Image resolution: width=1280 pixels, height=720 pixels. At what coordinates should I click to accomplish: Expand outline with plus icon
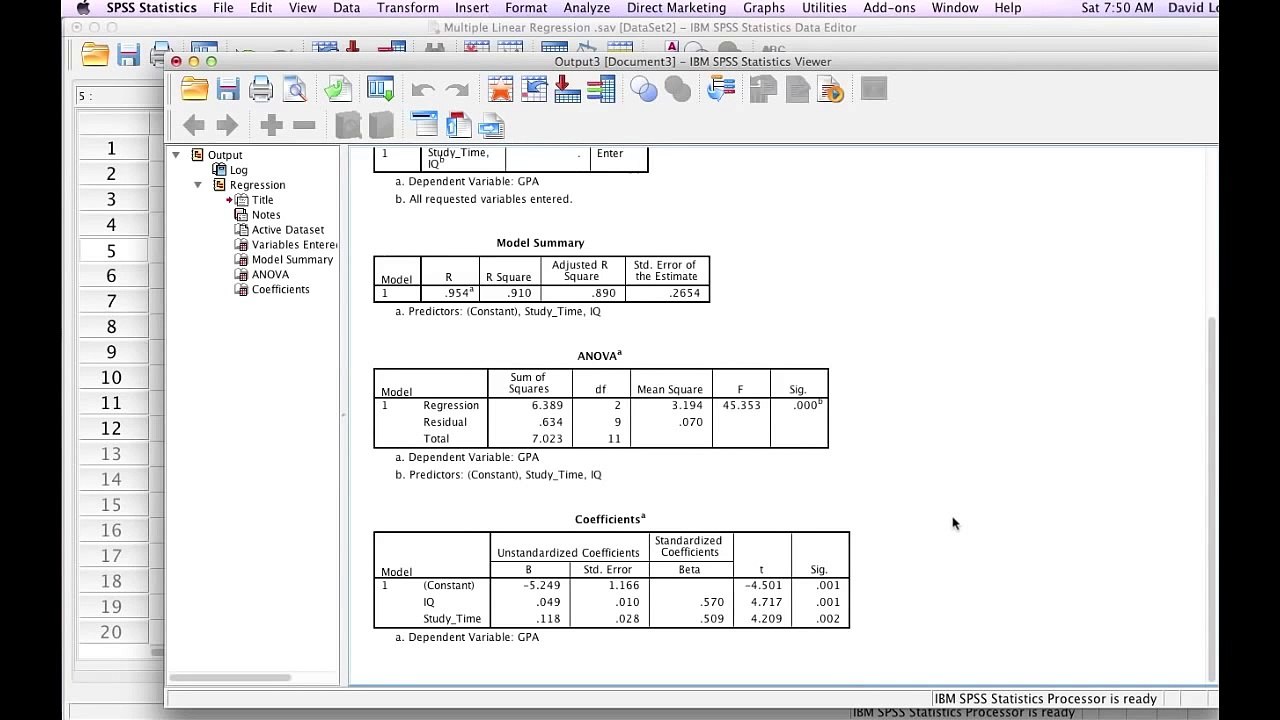point(271,125)
